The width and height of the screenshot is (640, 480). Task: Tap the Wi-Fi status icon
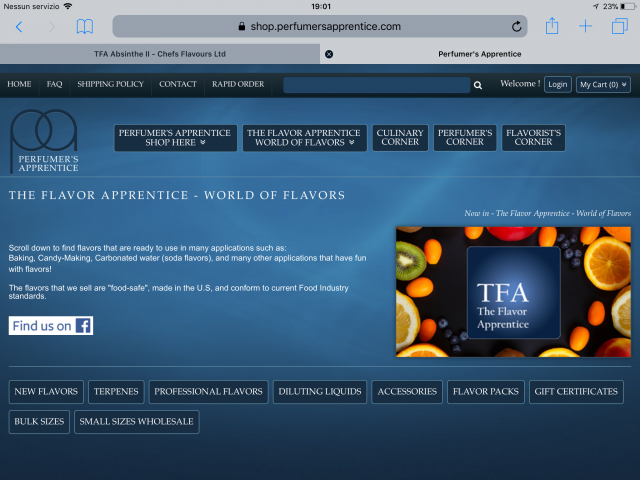pos(68,6)
